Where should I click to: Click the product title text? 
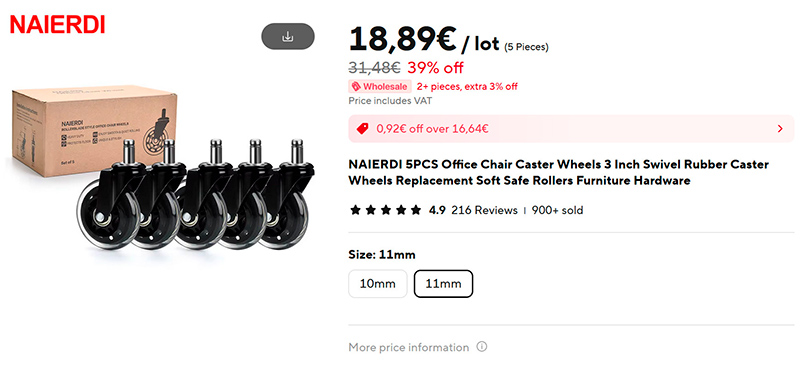(x=559, y=172)
